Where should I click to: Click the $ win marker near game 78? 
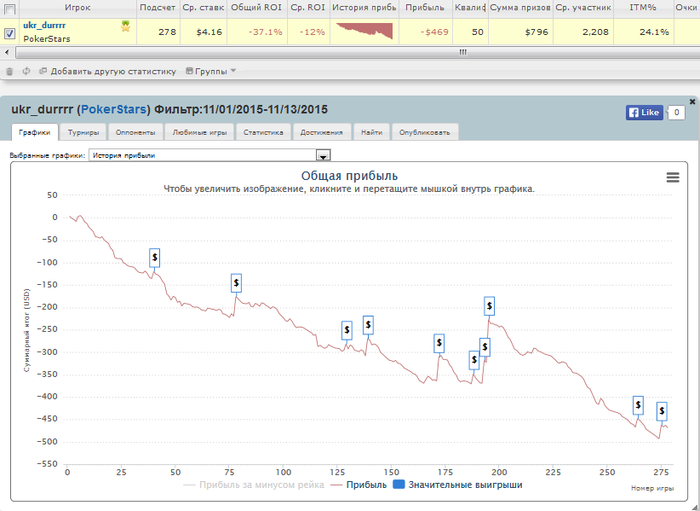(236, 283)
